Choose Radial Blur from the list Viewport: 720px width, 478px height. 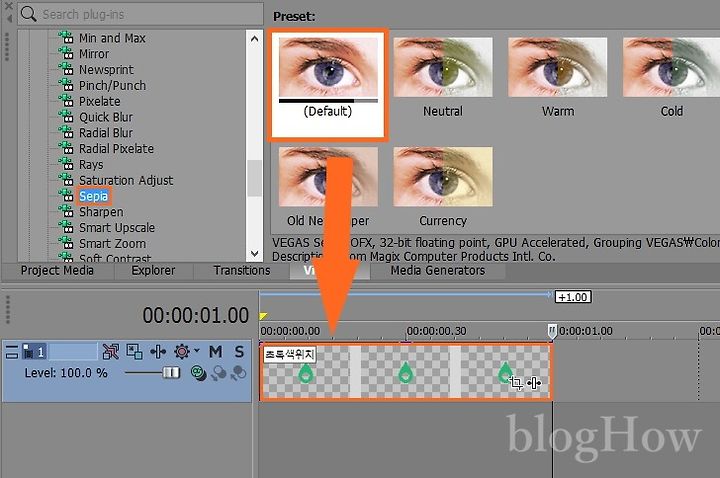tap(106, 133)
